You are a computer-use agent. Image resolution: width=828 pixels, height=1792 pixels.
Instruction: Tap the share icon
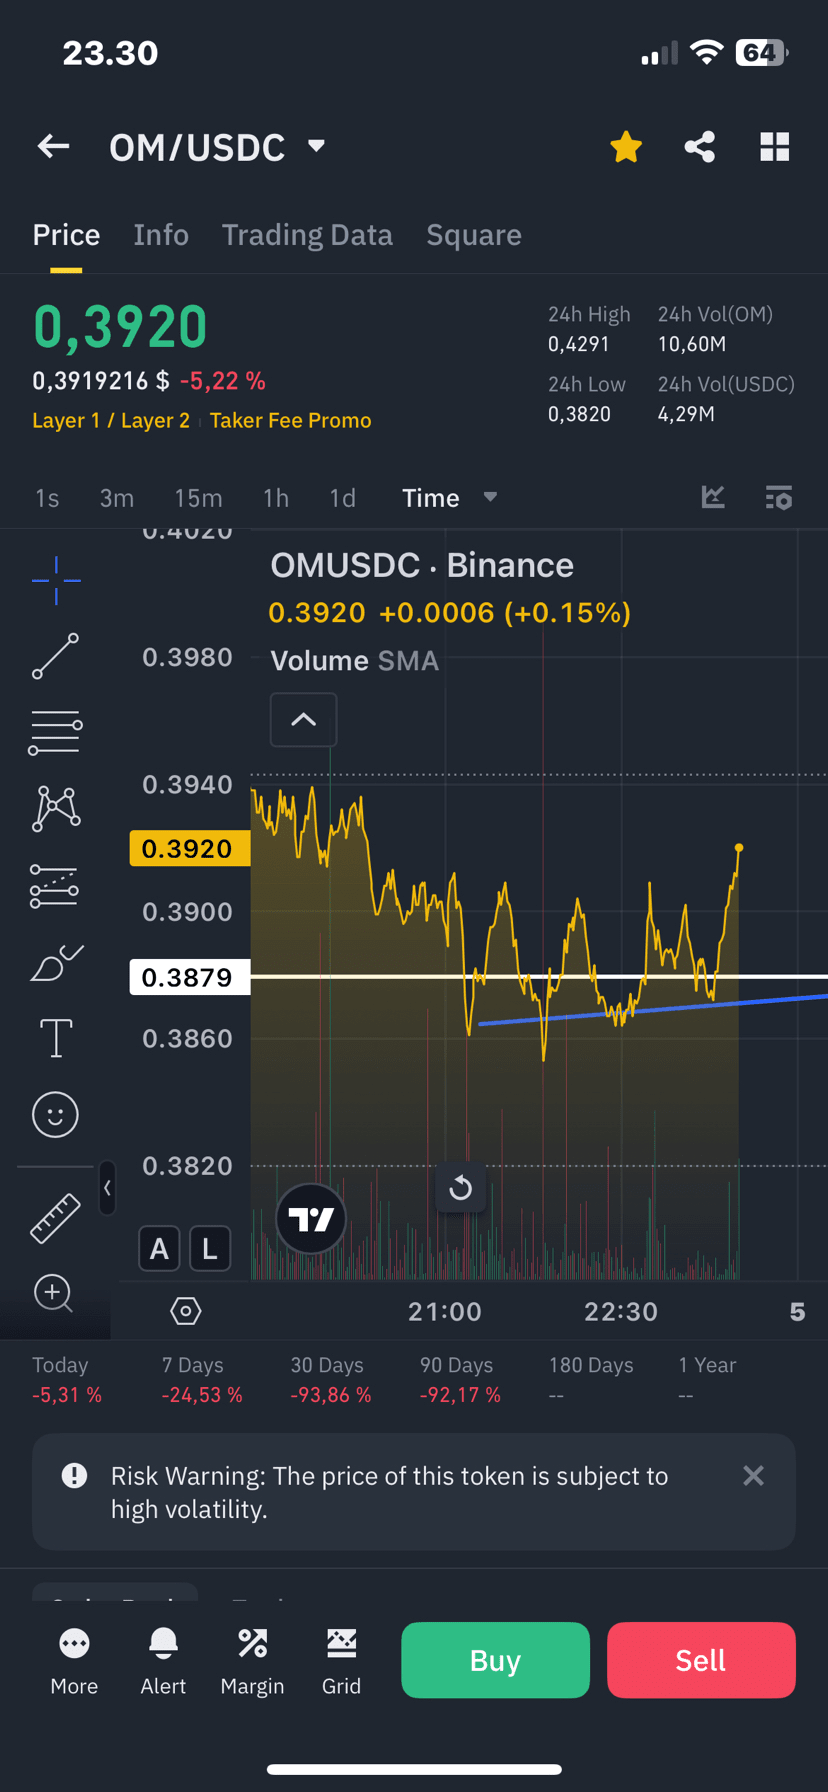pos(700,147)
